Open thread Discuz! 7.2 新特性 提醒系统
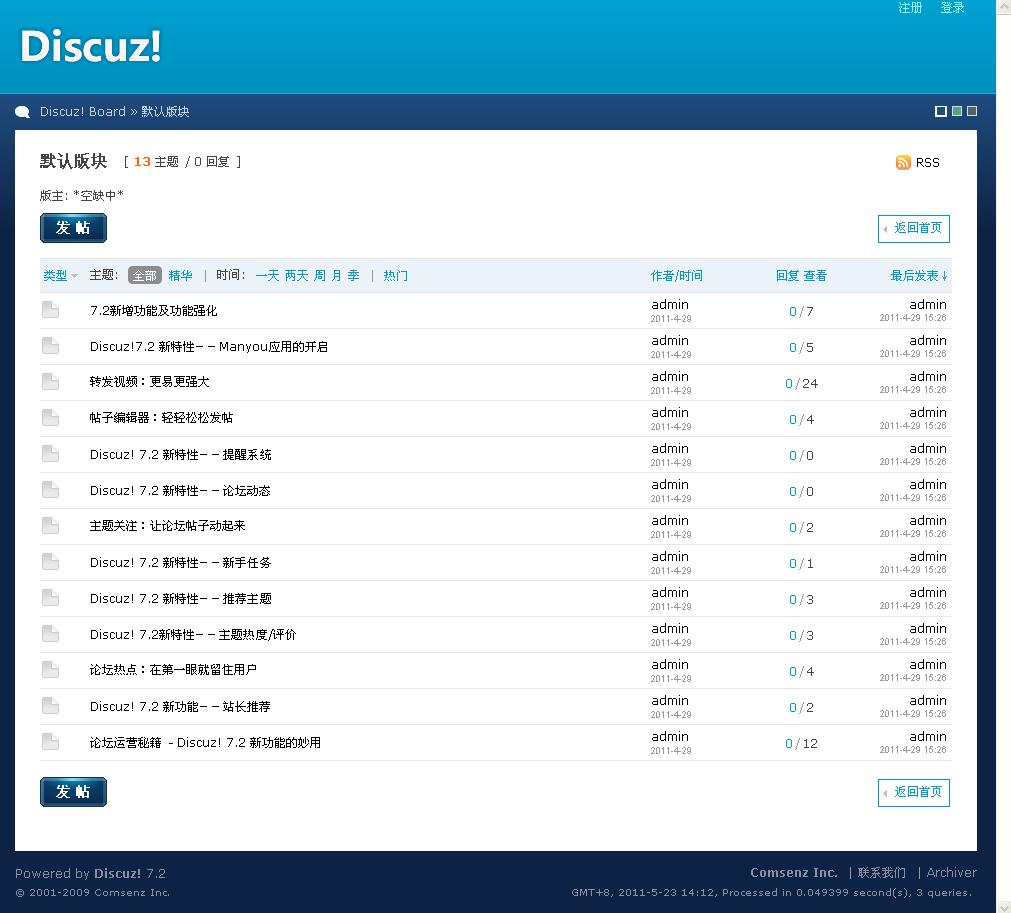 (x=181, y=455)
